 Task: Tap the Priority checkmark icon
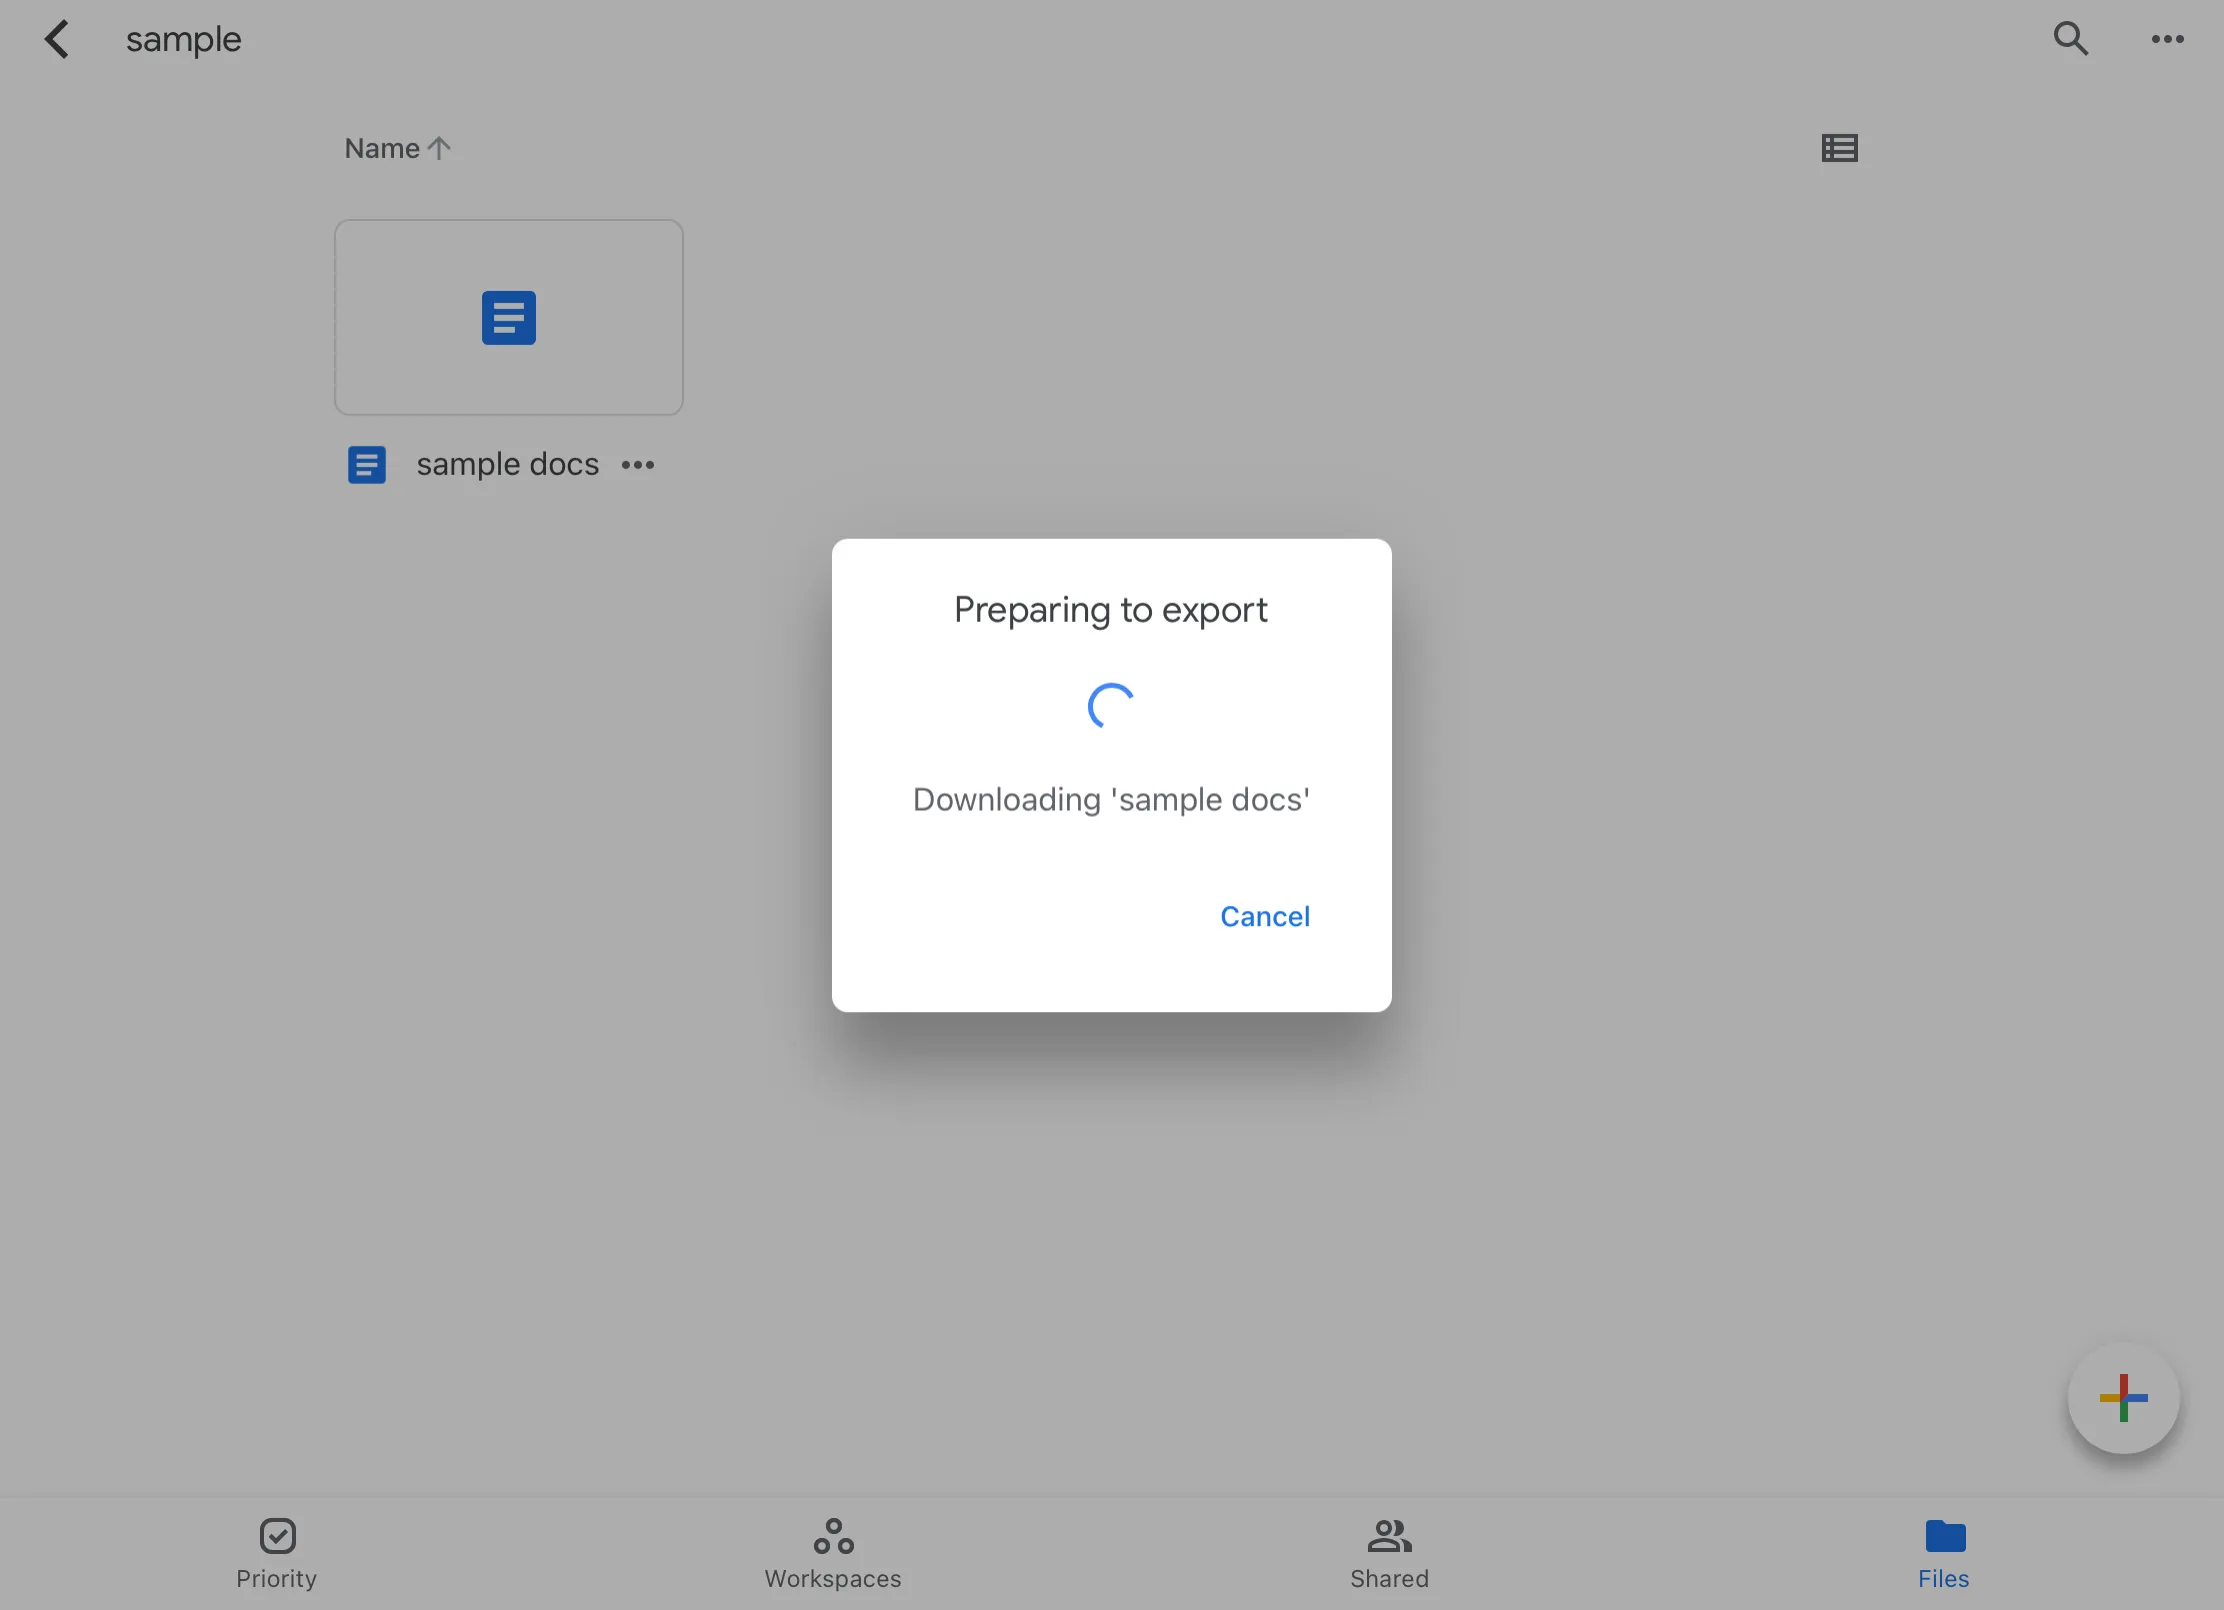click(x=277, y=1536)
